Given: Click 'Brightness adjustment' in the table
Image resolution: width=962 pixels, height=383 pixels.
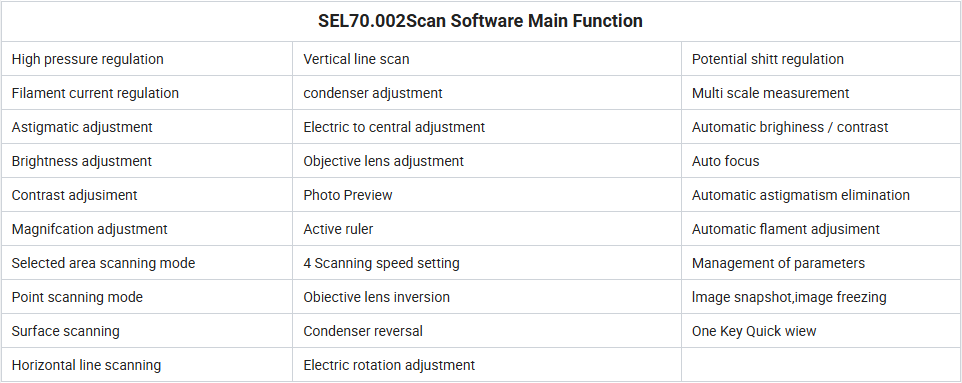Looking at the screenshot, I should tap(82, 161).
